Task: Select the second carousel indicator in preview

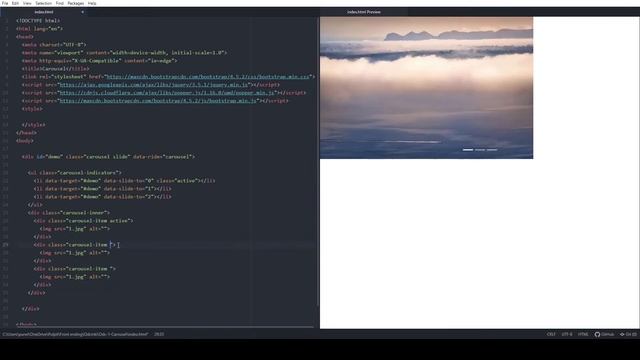Action: (x=480, y=150)
